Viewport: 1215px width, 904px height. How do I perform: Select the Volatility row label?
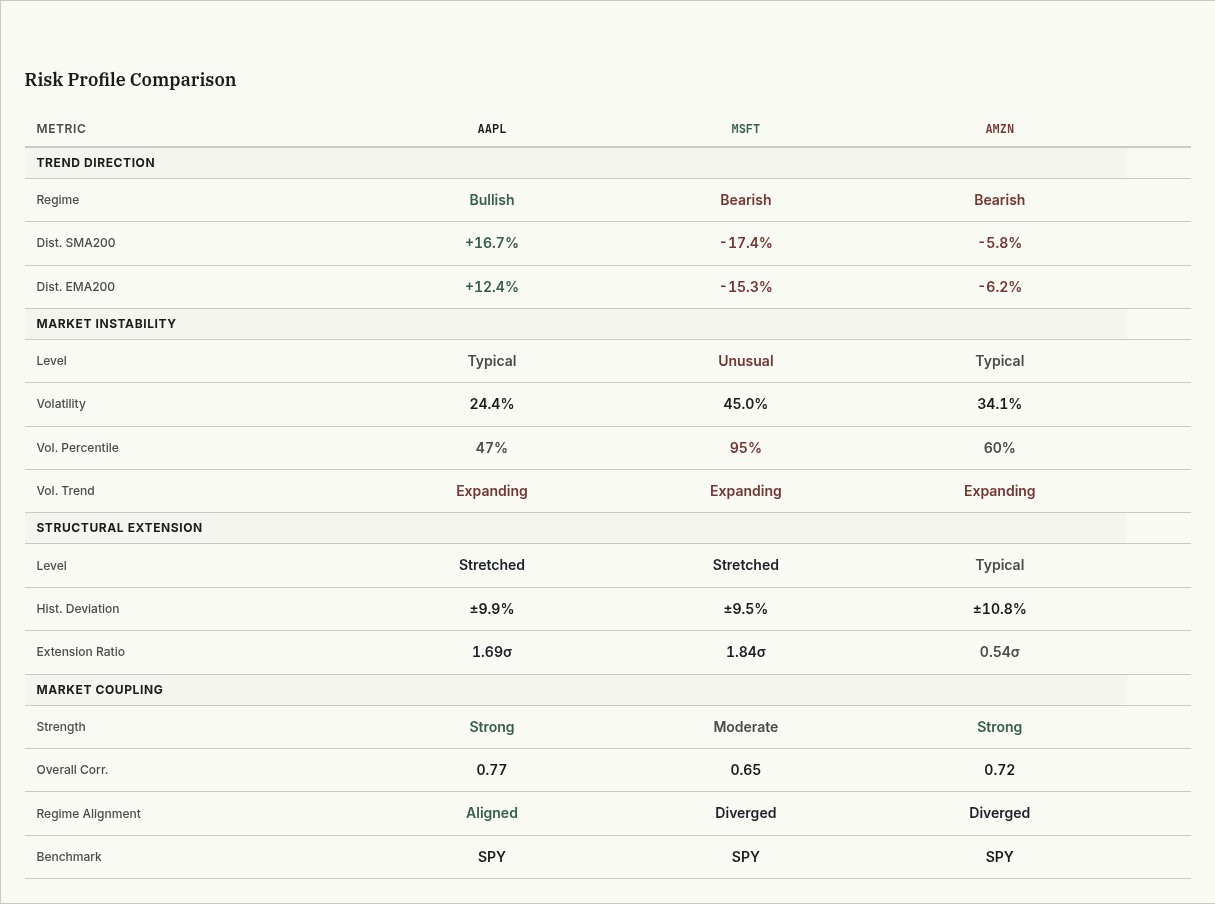(61, 404)
